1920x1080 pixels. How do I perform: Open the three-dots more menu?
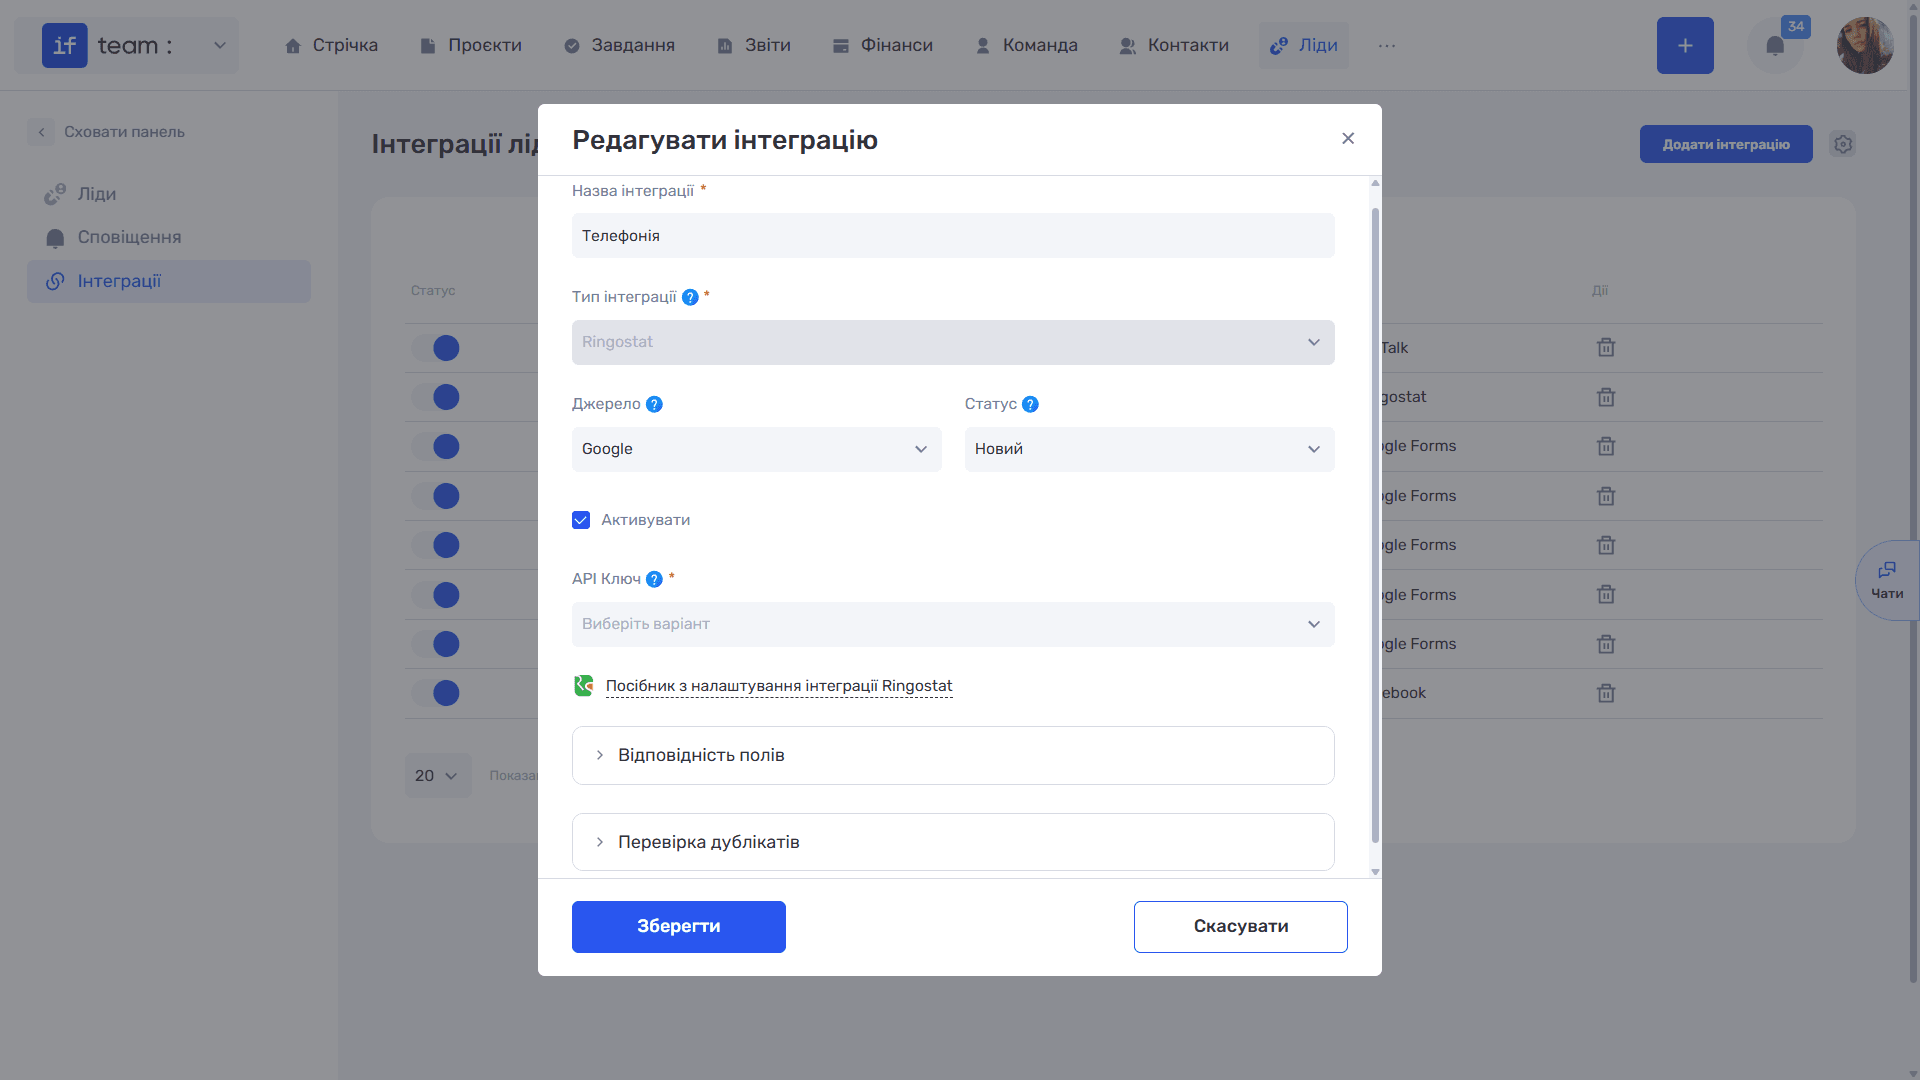[1387, 46]
